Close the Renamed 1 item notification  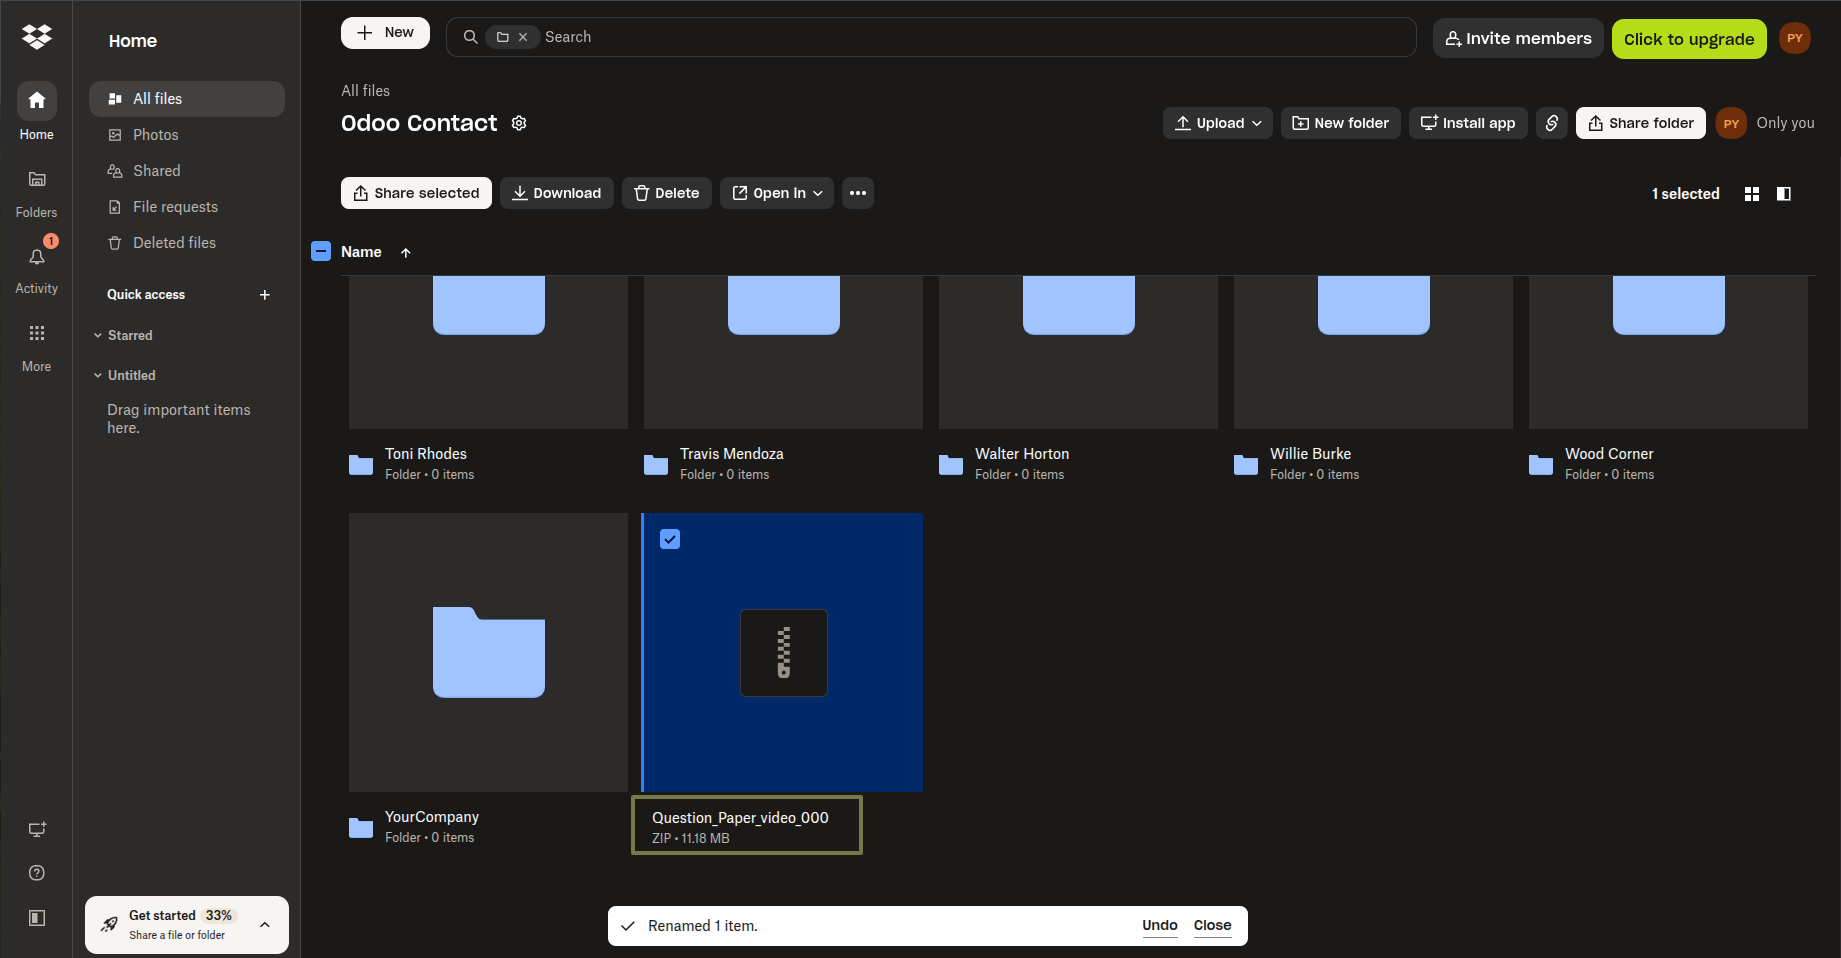click(1212, 926)
